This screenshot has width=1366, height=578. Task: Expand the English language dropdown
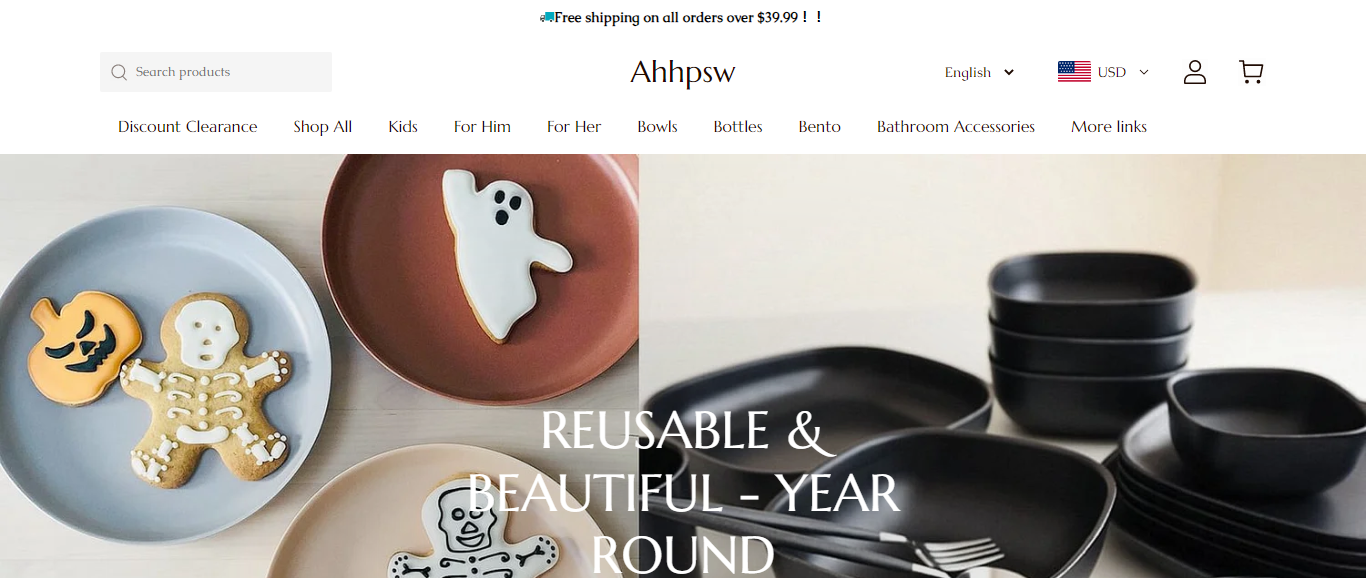[x=979, y=72]
